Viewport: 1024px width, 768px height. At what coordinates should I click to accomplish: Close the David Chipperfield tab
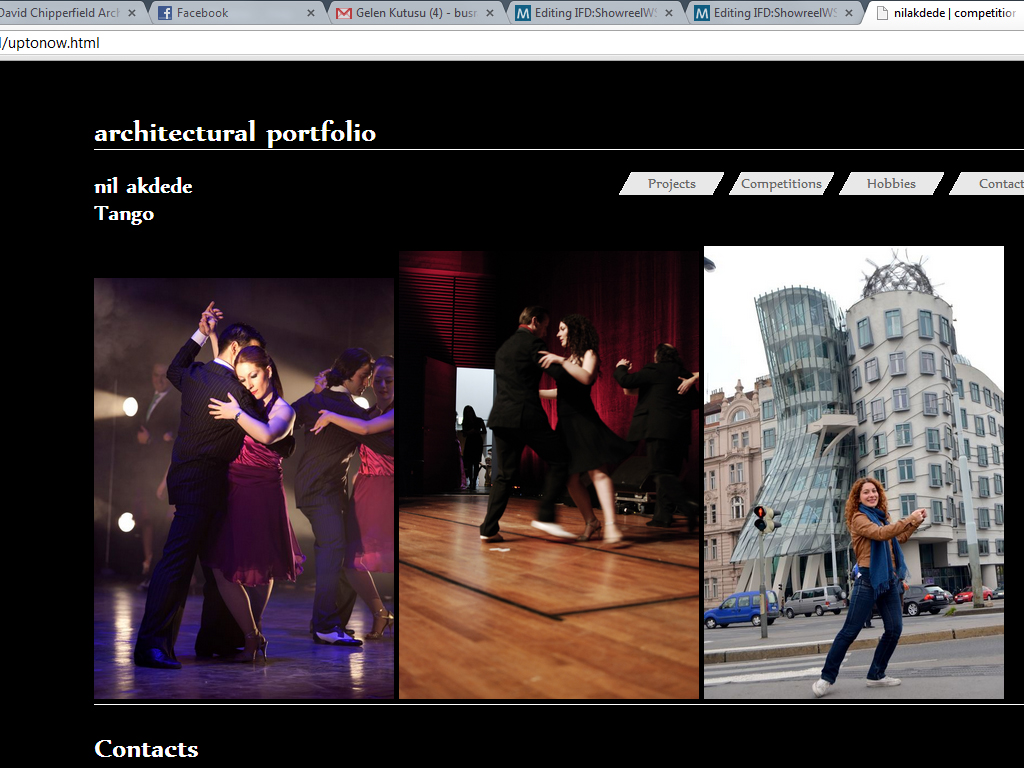(132, 13)
